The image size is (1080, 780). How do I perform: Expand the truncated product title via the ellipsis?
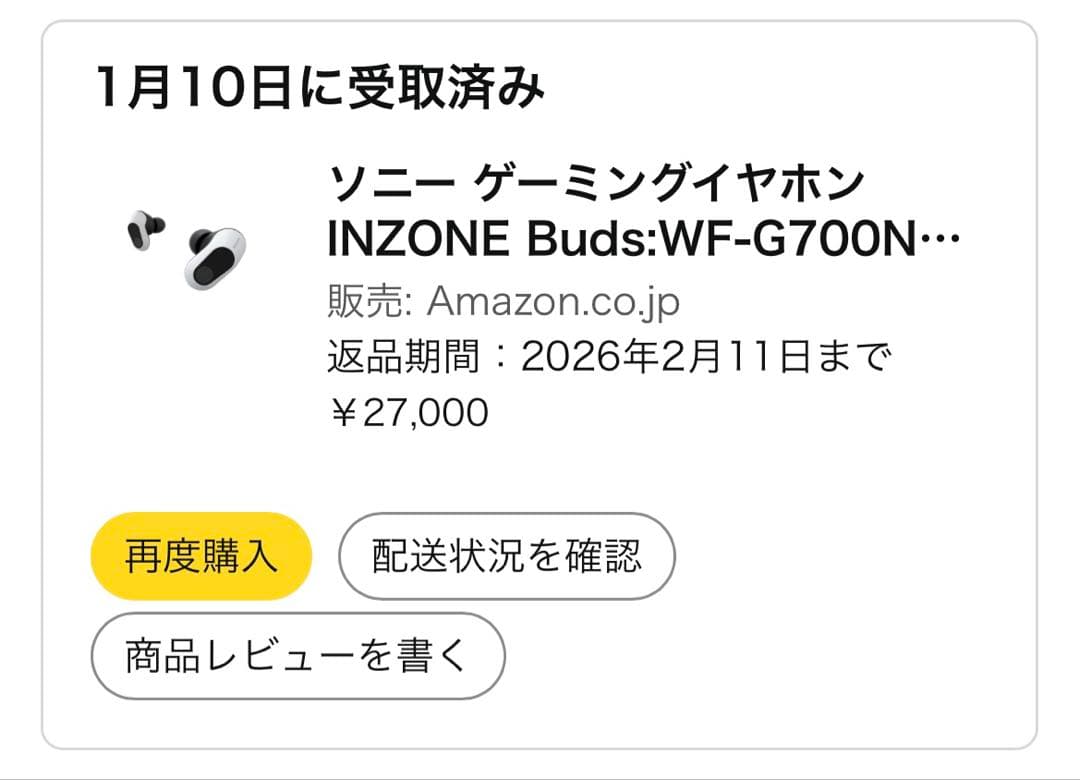pos(940,240)
